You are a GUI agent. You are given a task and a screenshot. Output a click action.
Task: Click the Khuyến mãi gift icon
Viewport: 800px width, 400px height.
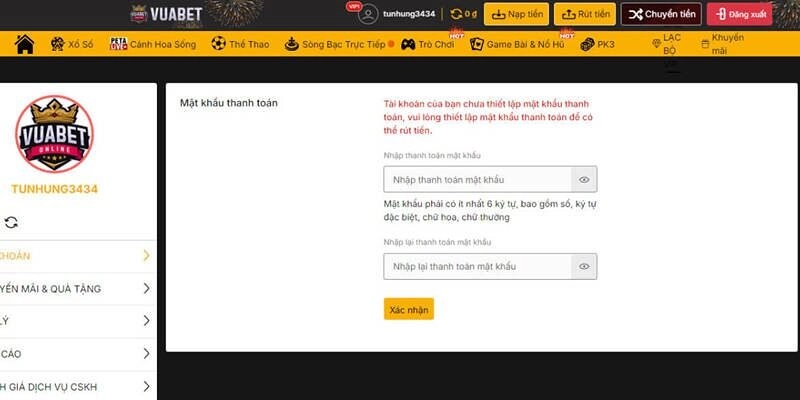coord(705,44)
